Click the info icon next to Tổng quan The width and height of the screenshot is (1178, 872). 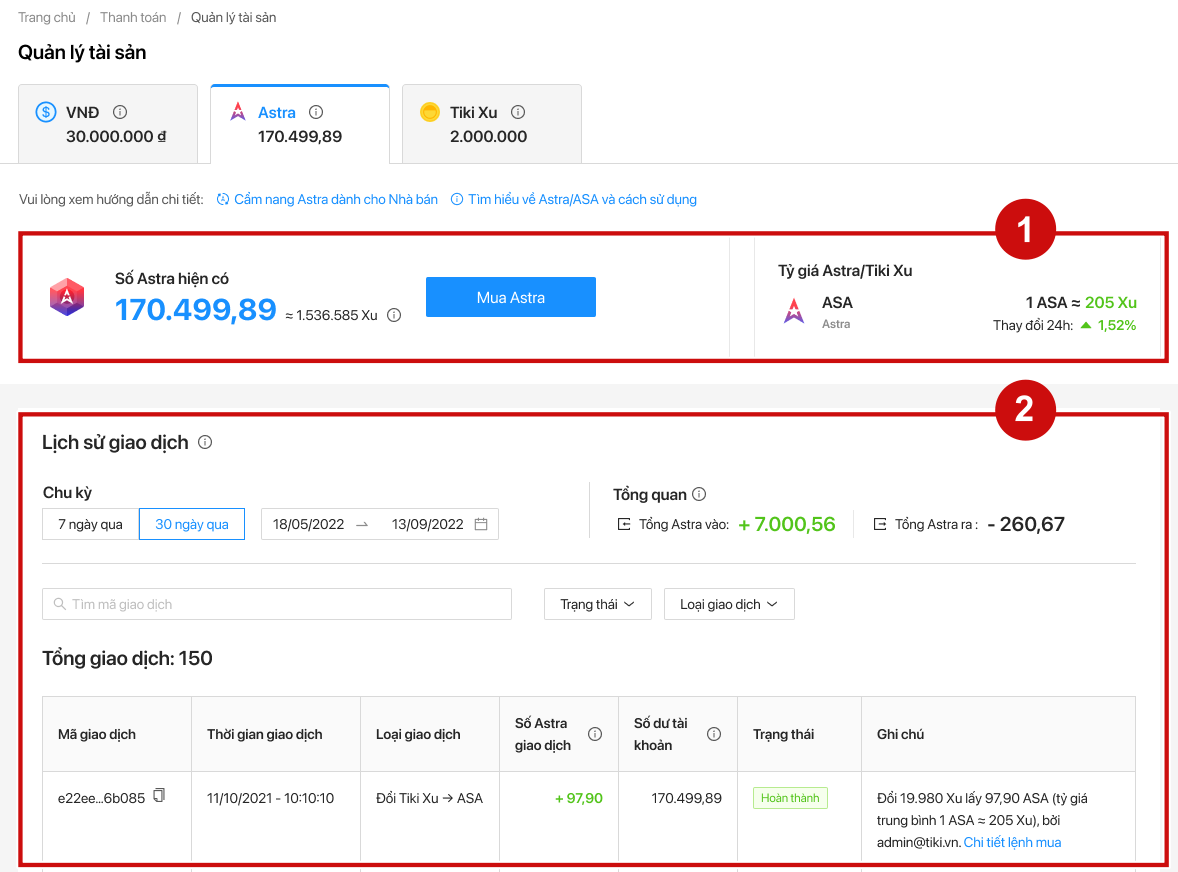pyautogui.click(x=699, y=494)
